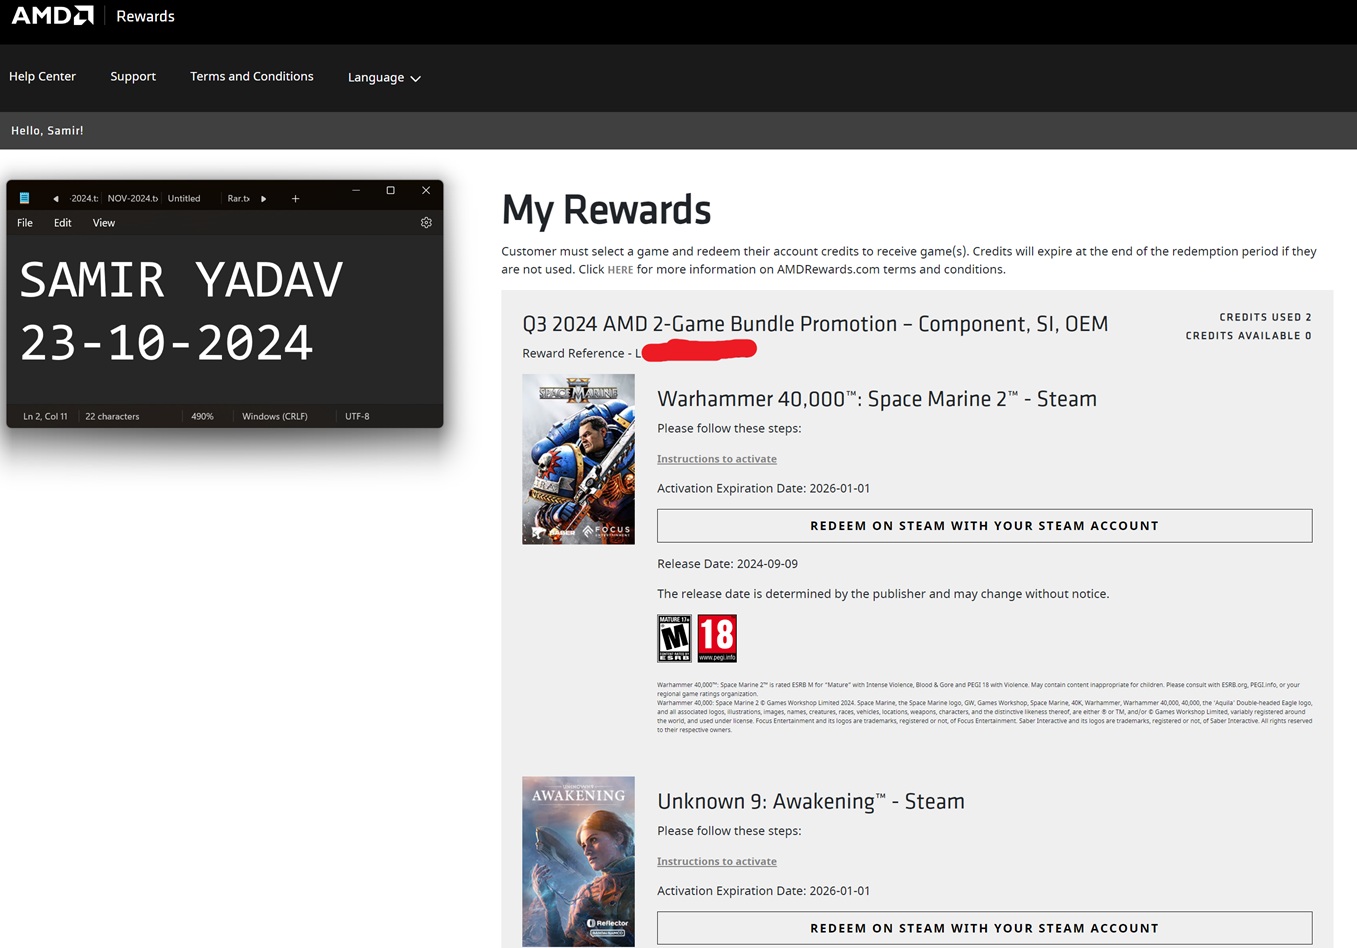Redeem Unknown 9 Awakening on Steam
Image resolution: width=1357 pixels, height=948 pixels.
click(x=984, y=928)
